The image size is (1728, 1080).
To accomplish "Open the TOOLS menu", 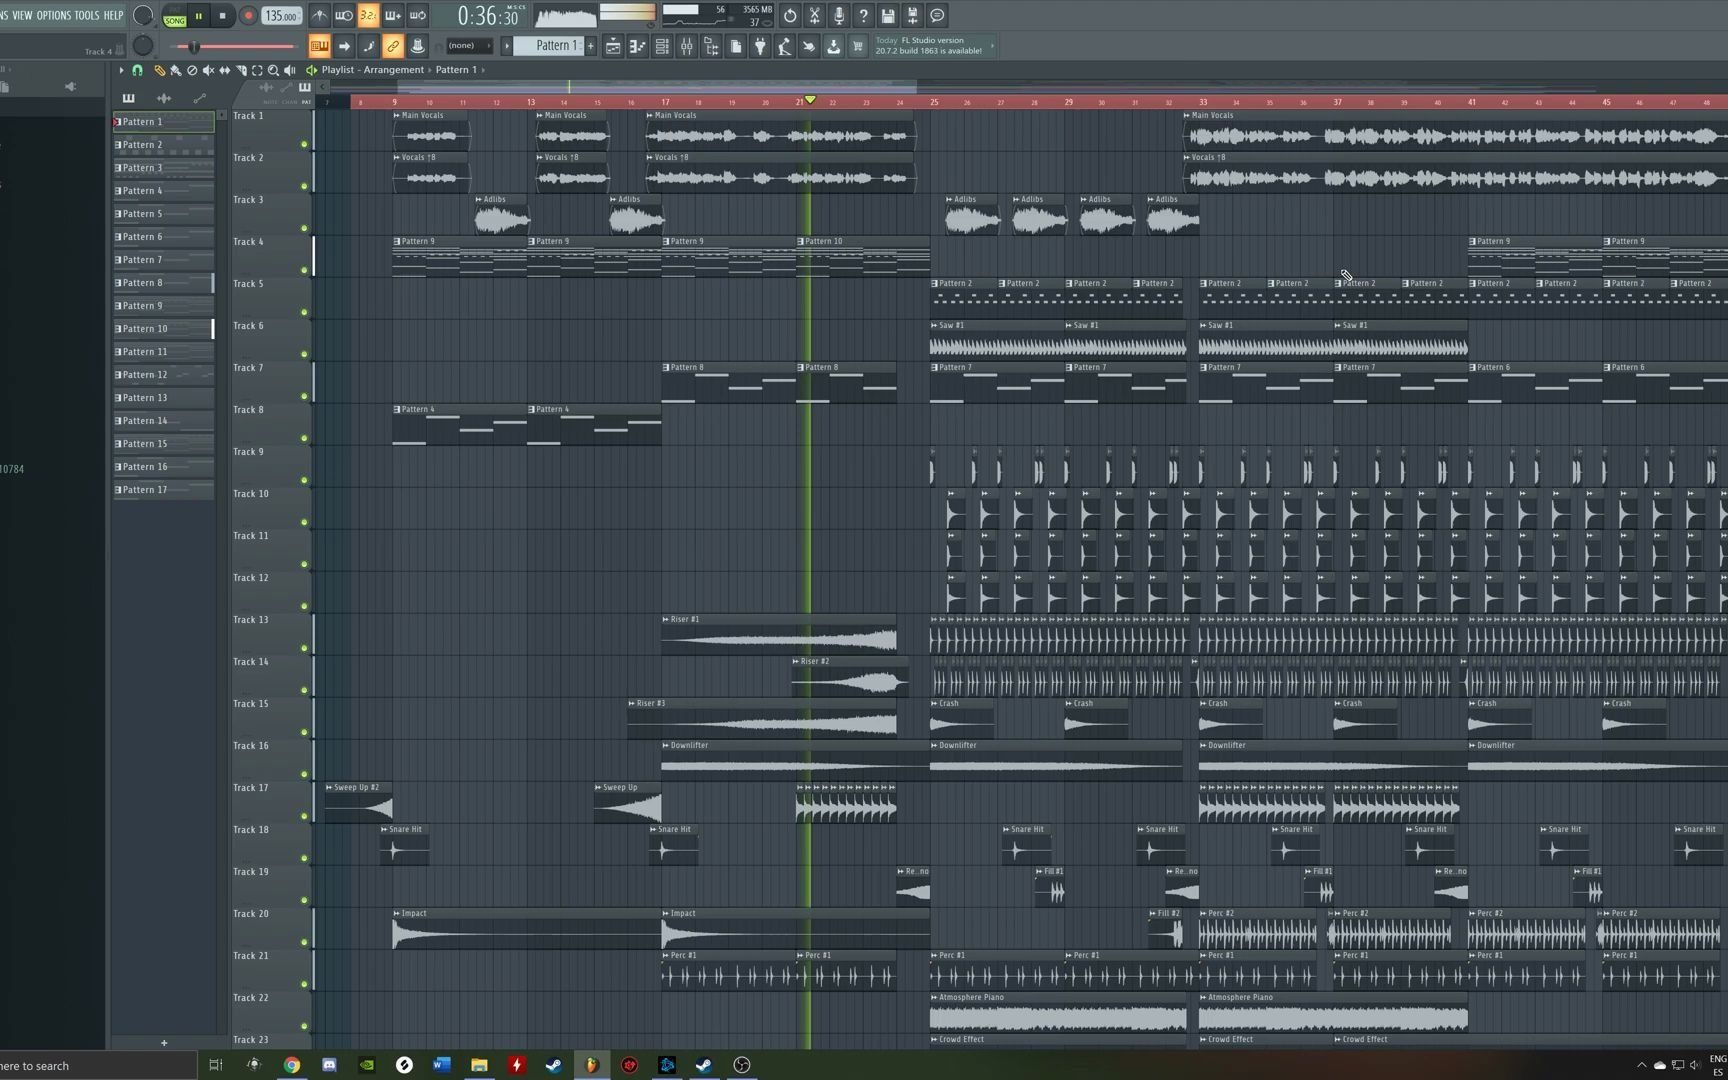I will [85, 15].
